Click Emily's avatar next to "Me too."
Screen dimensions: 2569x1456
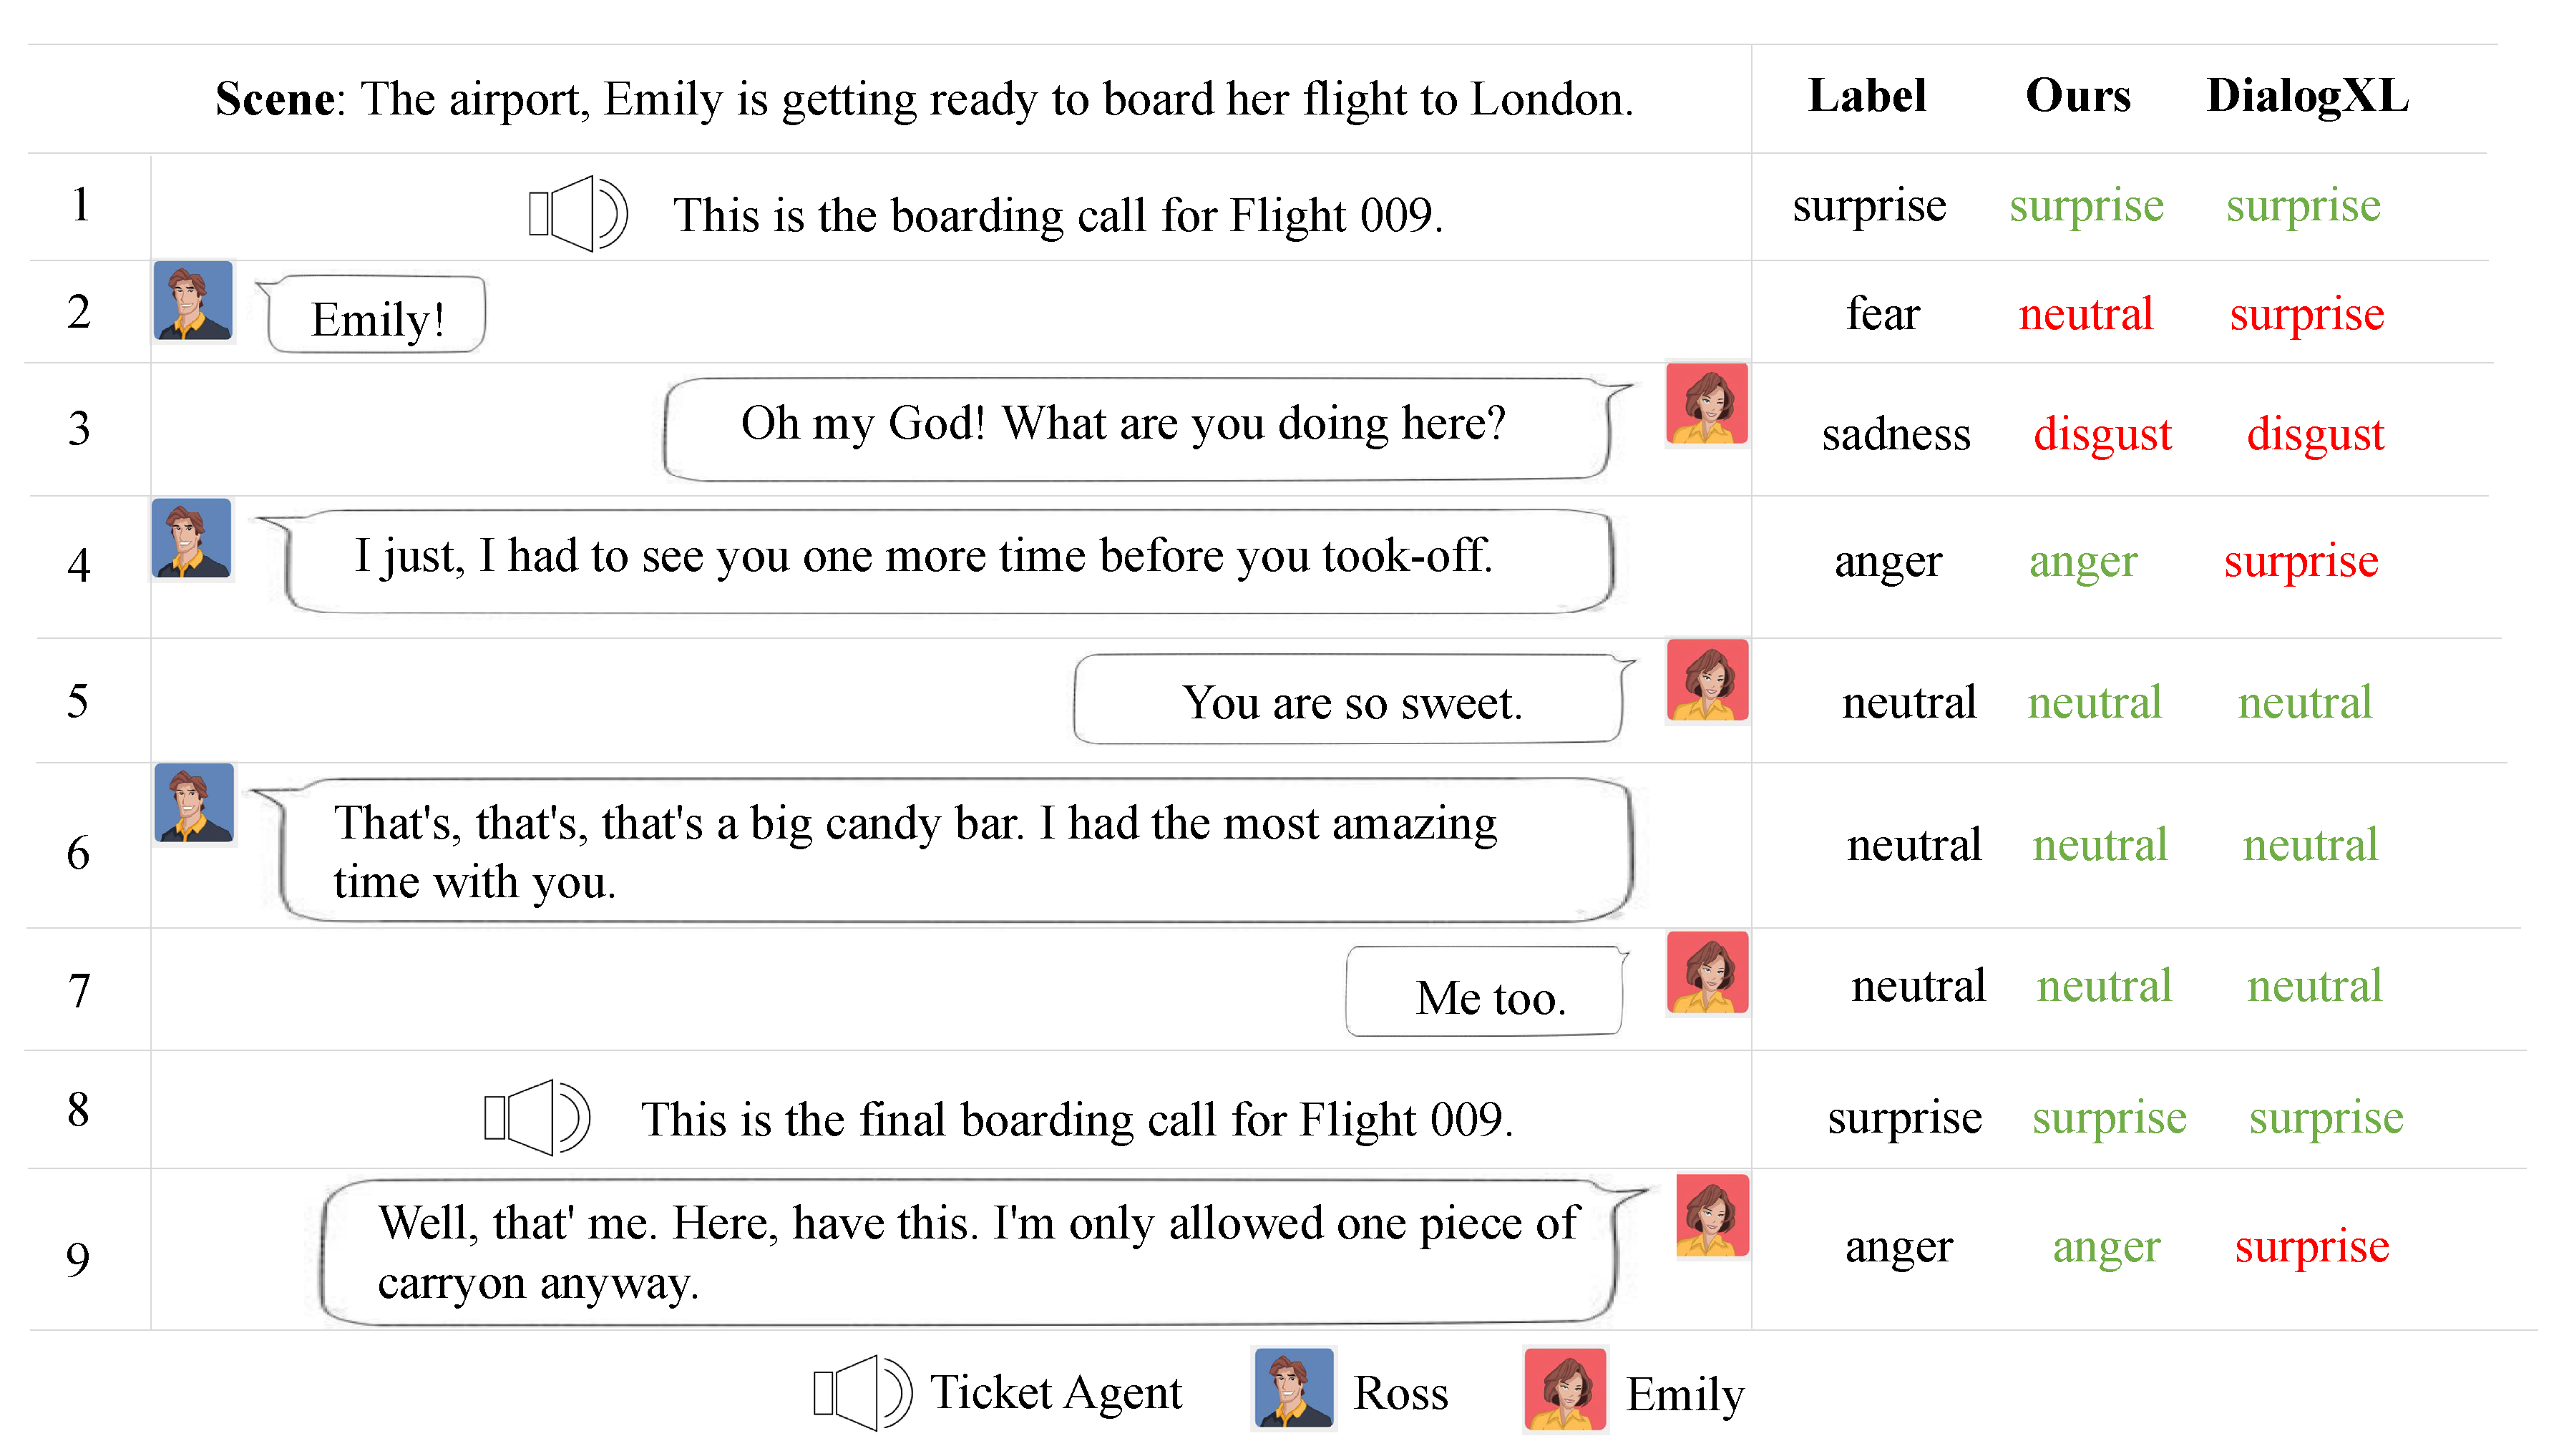click(1707, 972)
